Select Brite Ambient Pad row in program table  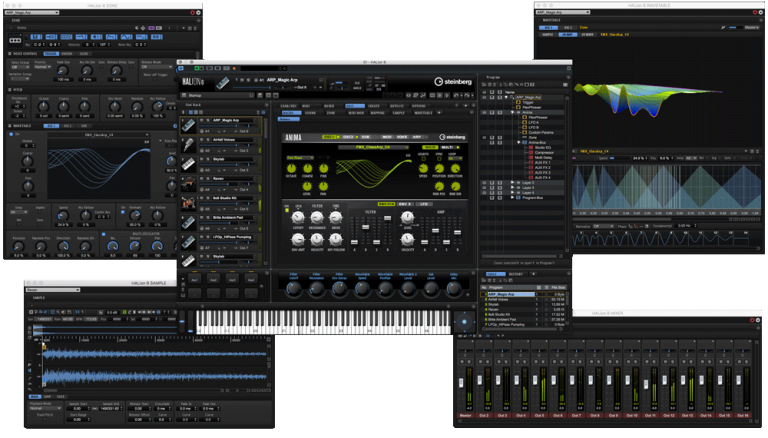(x=525, y=319)
